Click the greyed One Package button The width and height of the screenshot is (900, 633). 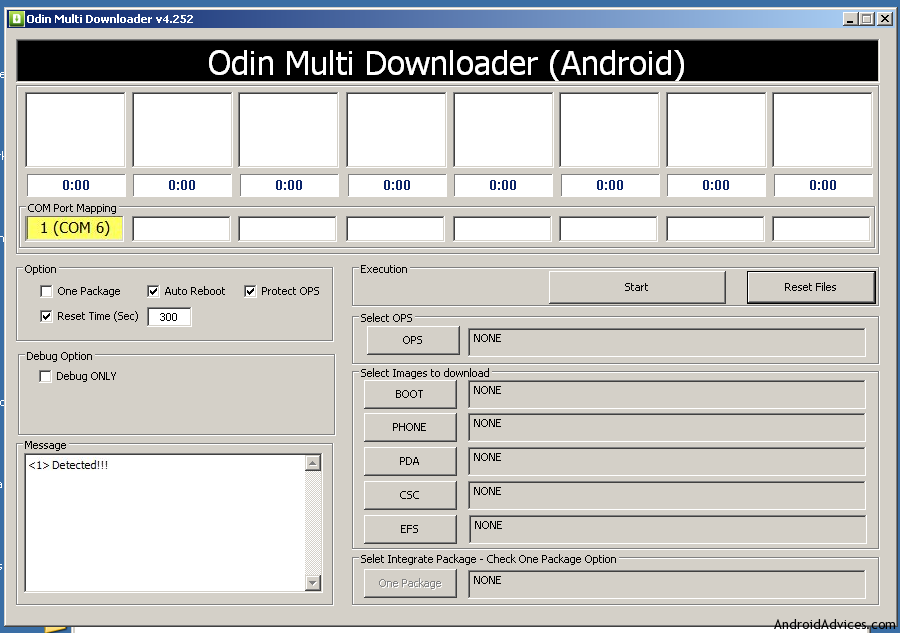410,583
